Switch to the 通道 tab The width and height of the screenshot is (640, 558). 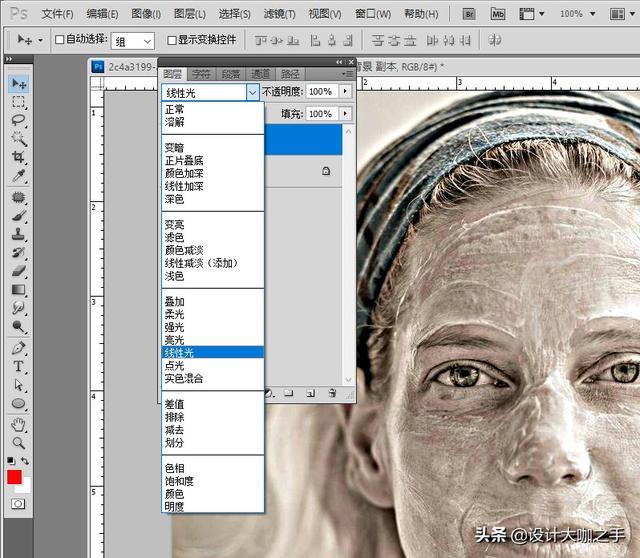pos(260,74)
